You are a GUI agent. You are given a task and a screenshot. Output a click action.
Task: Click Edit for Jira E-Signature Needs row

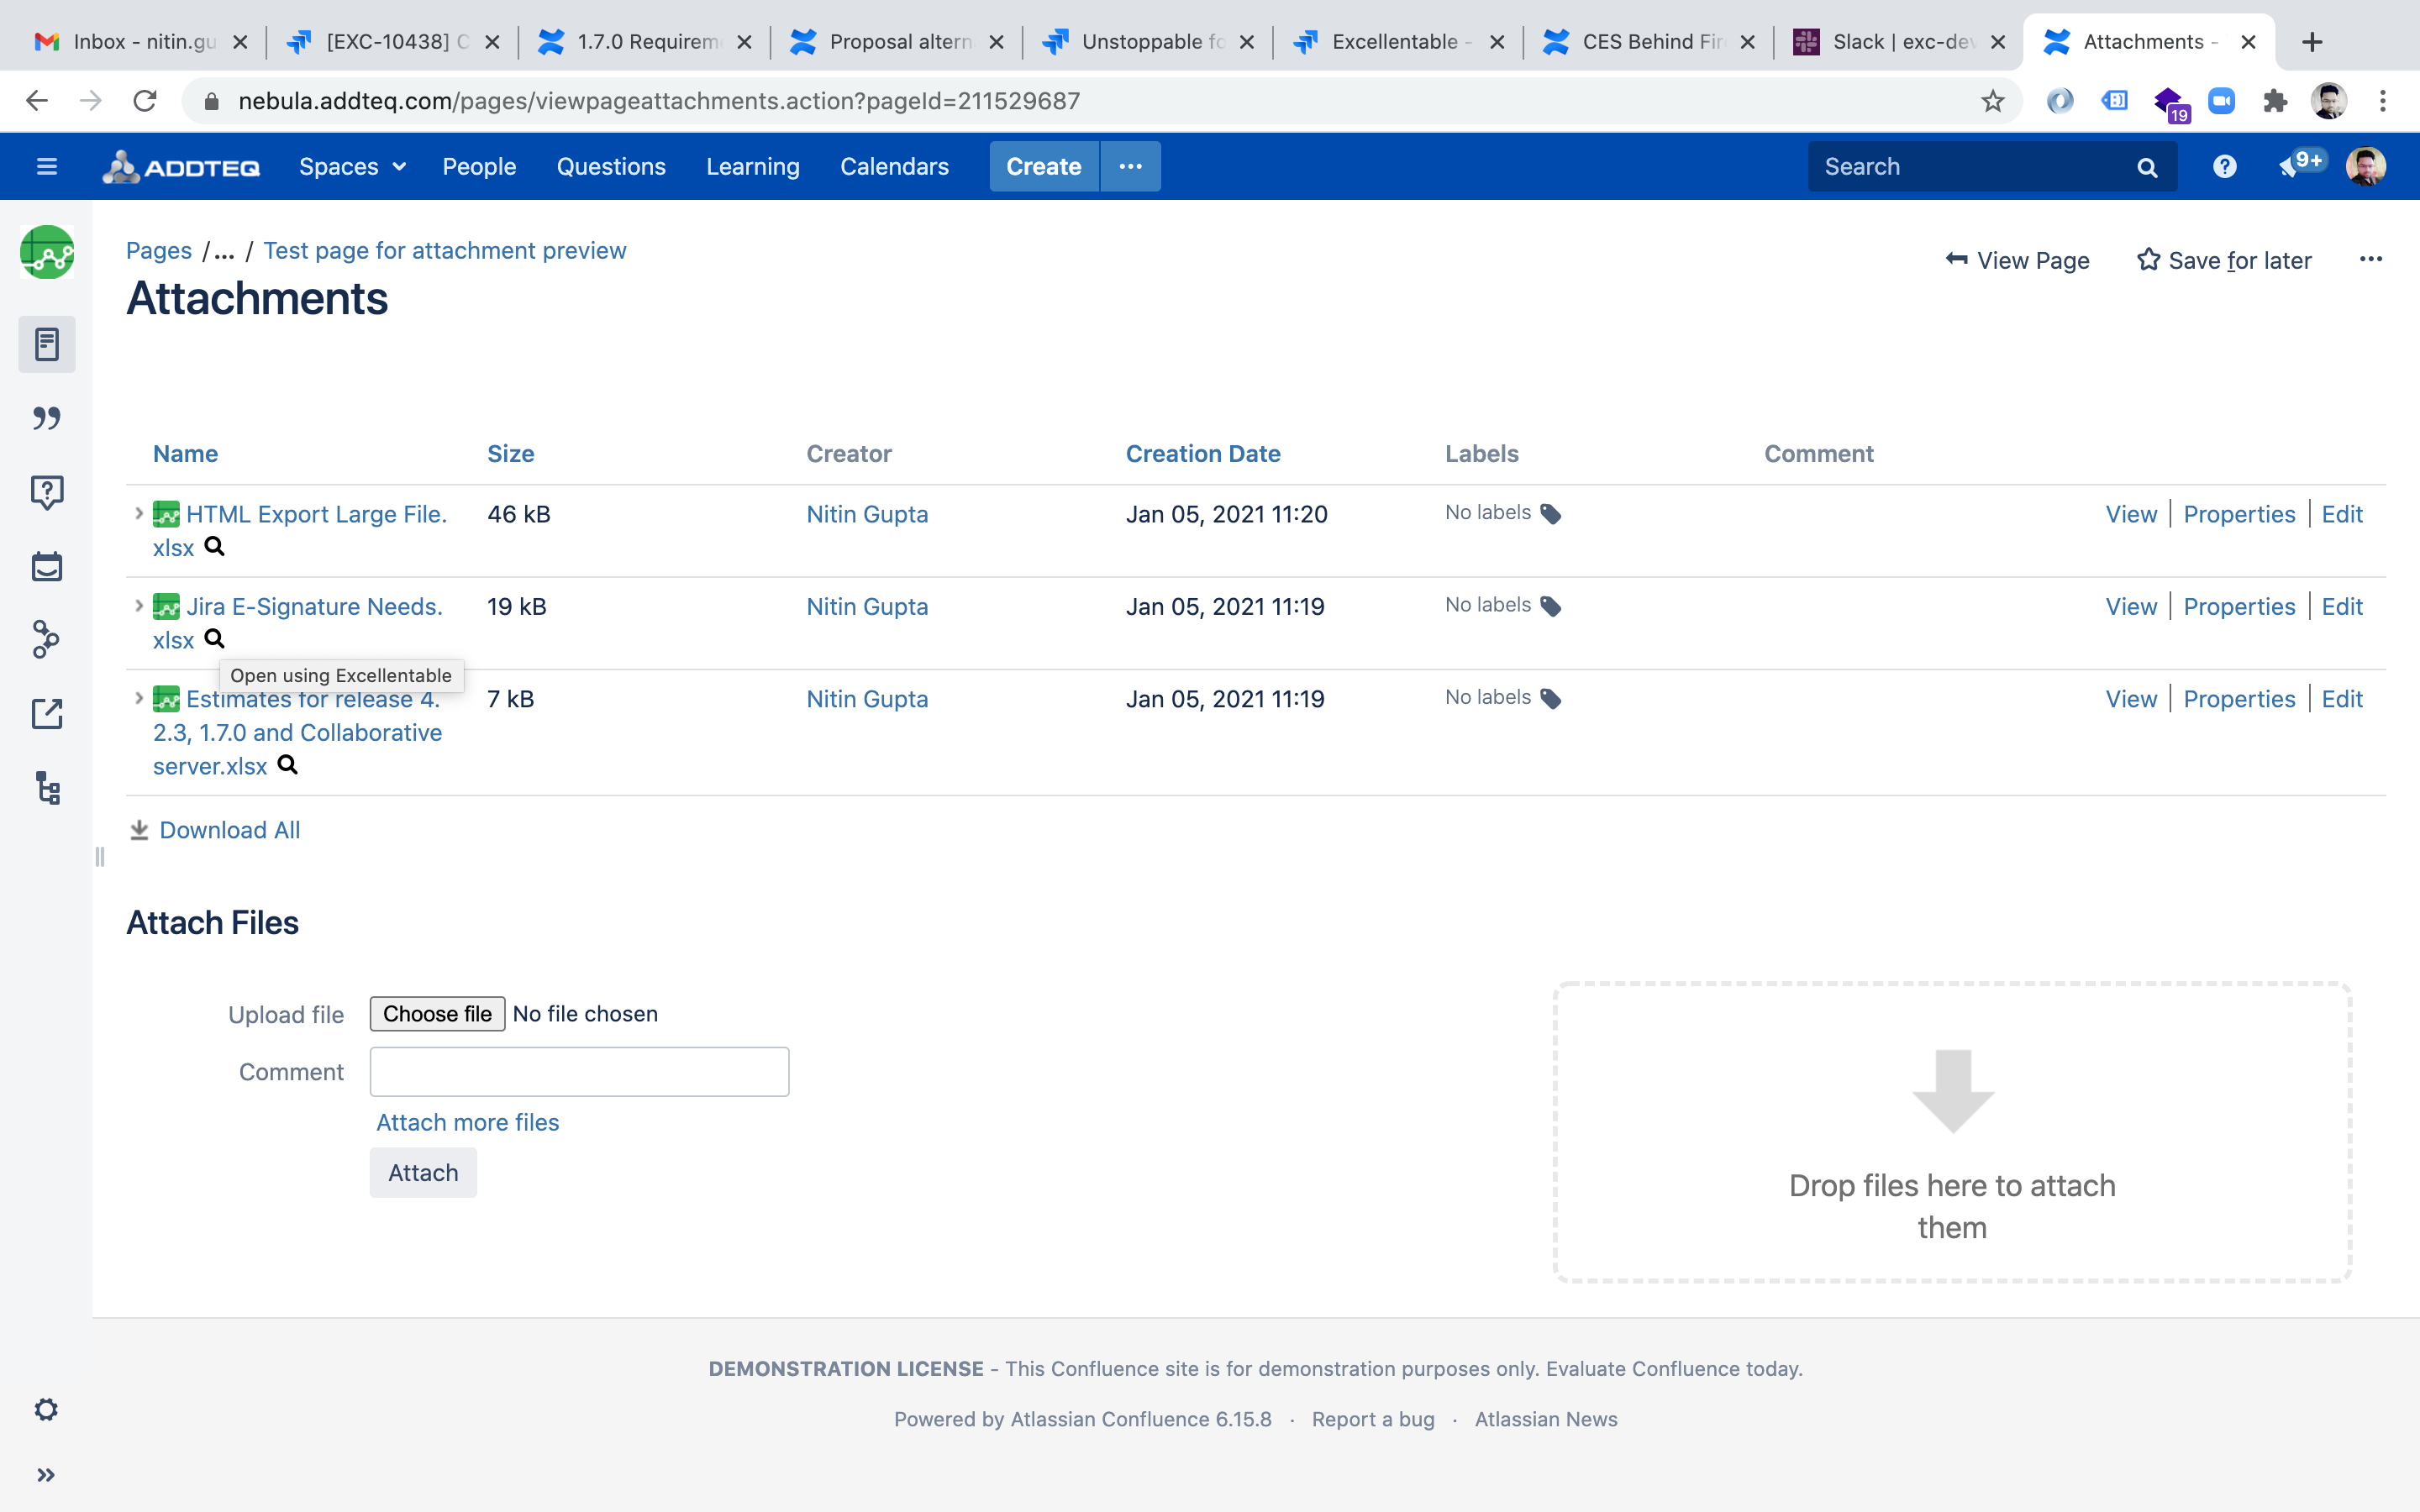2342,606
